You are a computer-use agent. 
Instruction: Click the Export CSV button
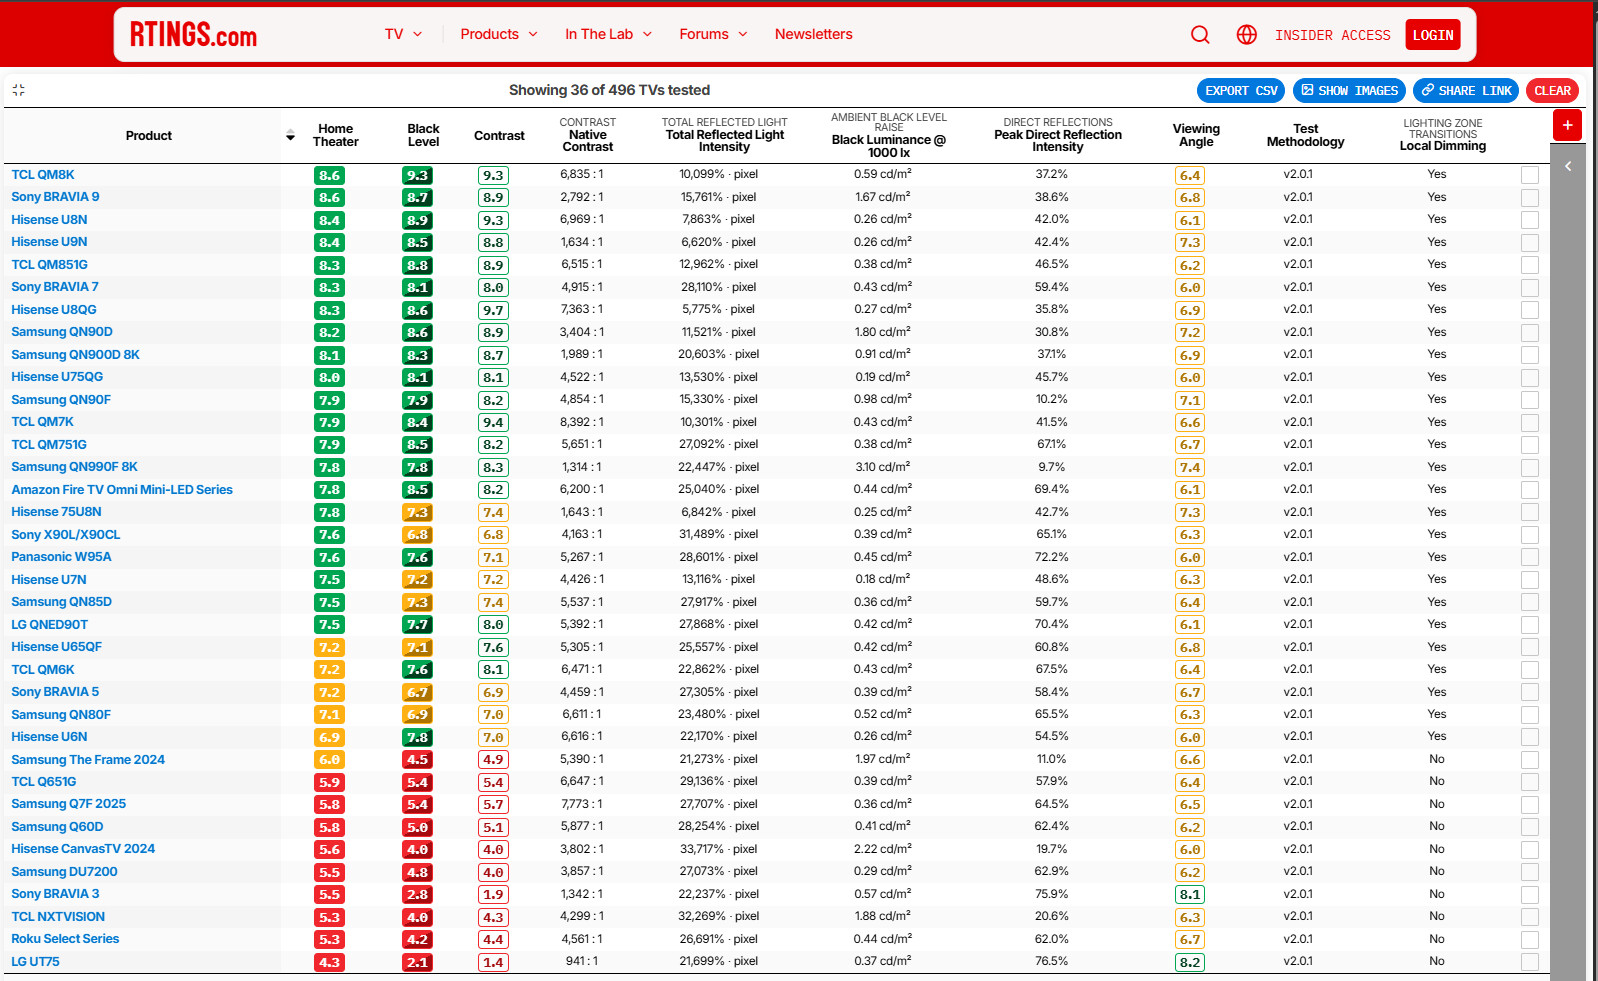(x=1241, y=91)
